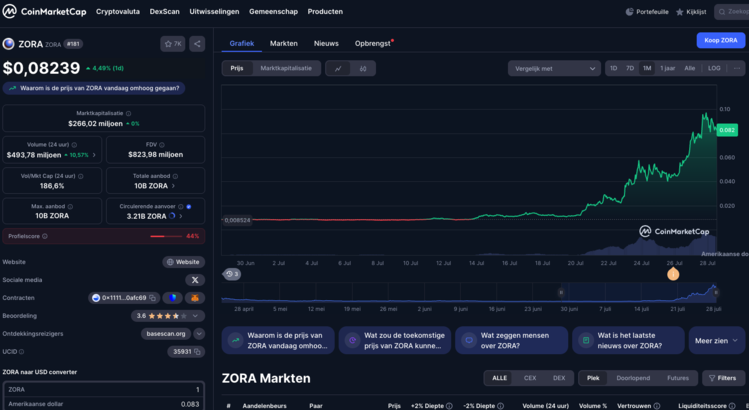Screen dimensions: 749x410
Task: Expand the Beoordeling 3.6 rating dropdown
Action: (195, 316)
